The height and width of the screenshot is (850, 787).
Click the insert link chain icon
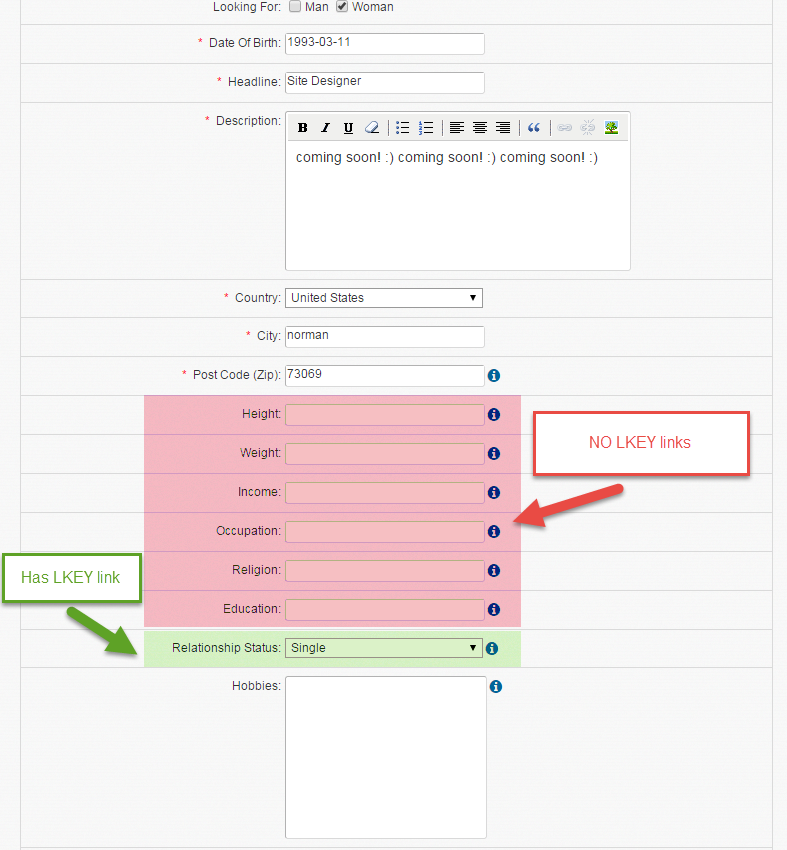(x=565, y=128)
